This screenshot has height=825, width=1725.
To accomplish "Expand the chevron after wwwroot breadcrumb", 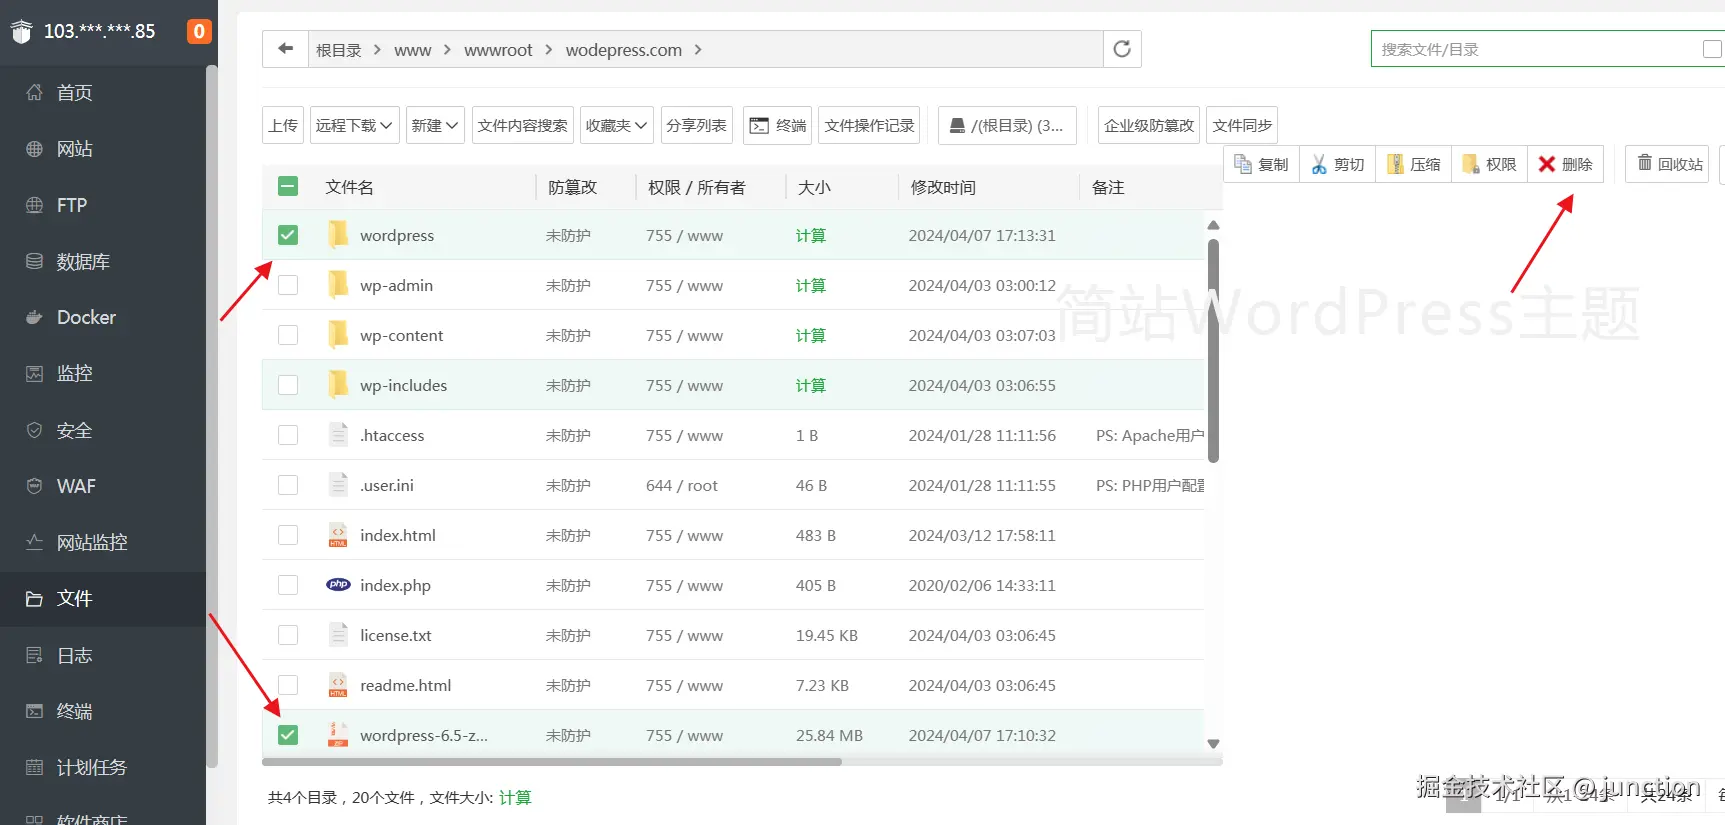I will (549, 49).
